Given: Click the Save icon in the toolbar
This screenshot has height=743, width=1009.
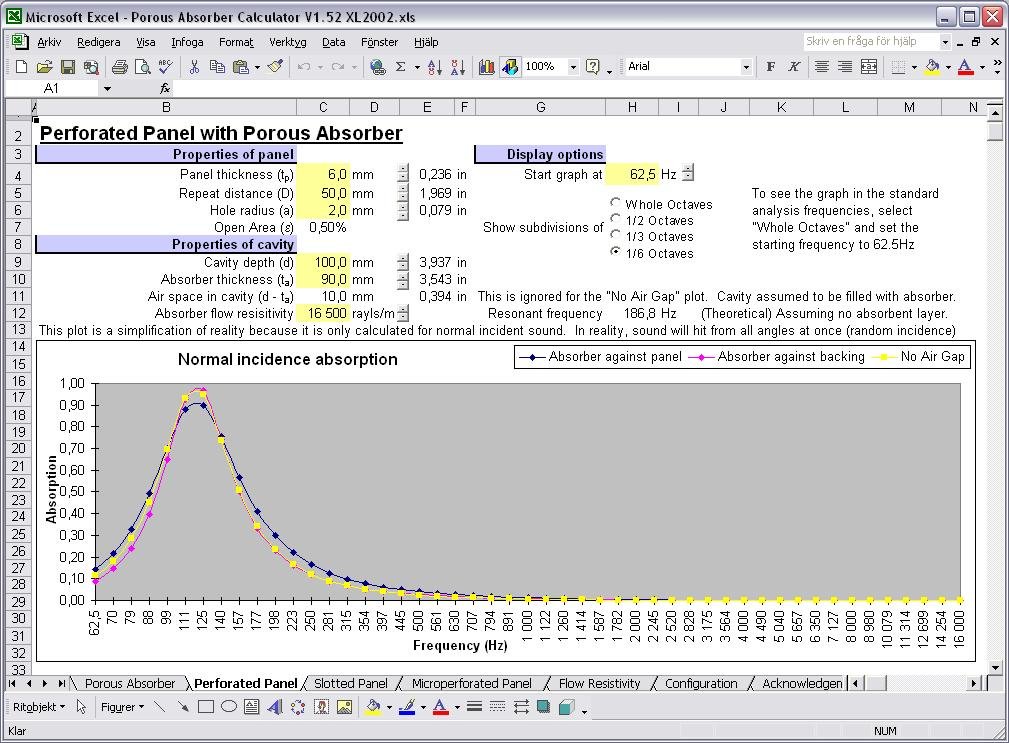Looking at the screenshot, I should (68, 67).
